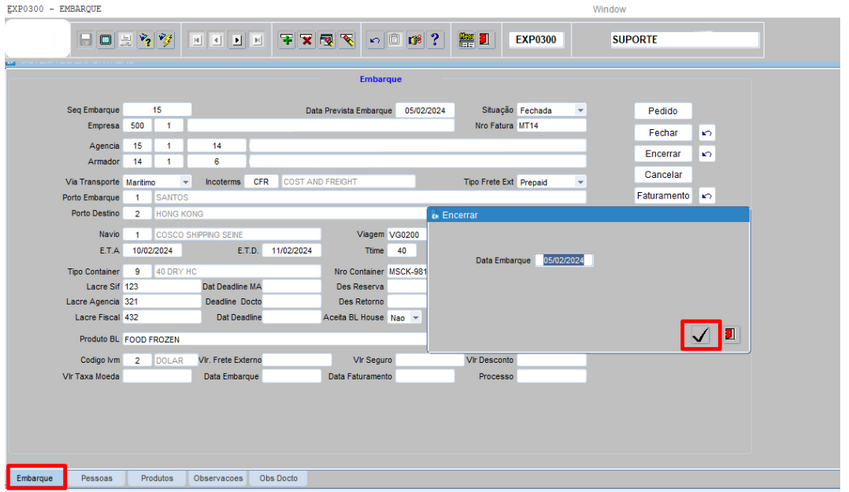
Task: Click the toolbar undo arrow icon
Action: (375, 40)
